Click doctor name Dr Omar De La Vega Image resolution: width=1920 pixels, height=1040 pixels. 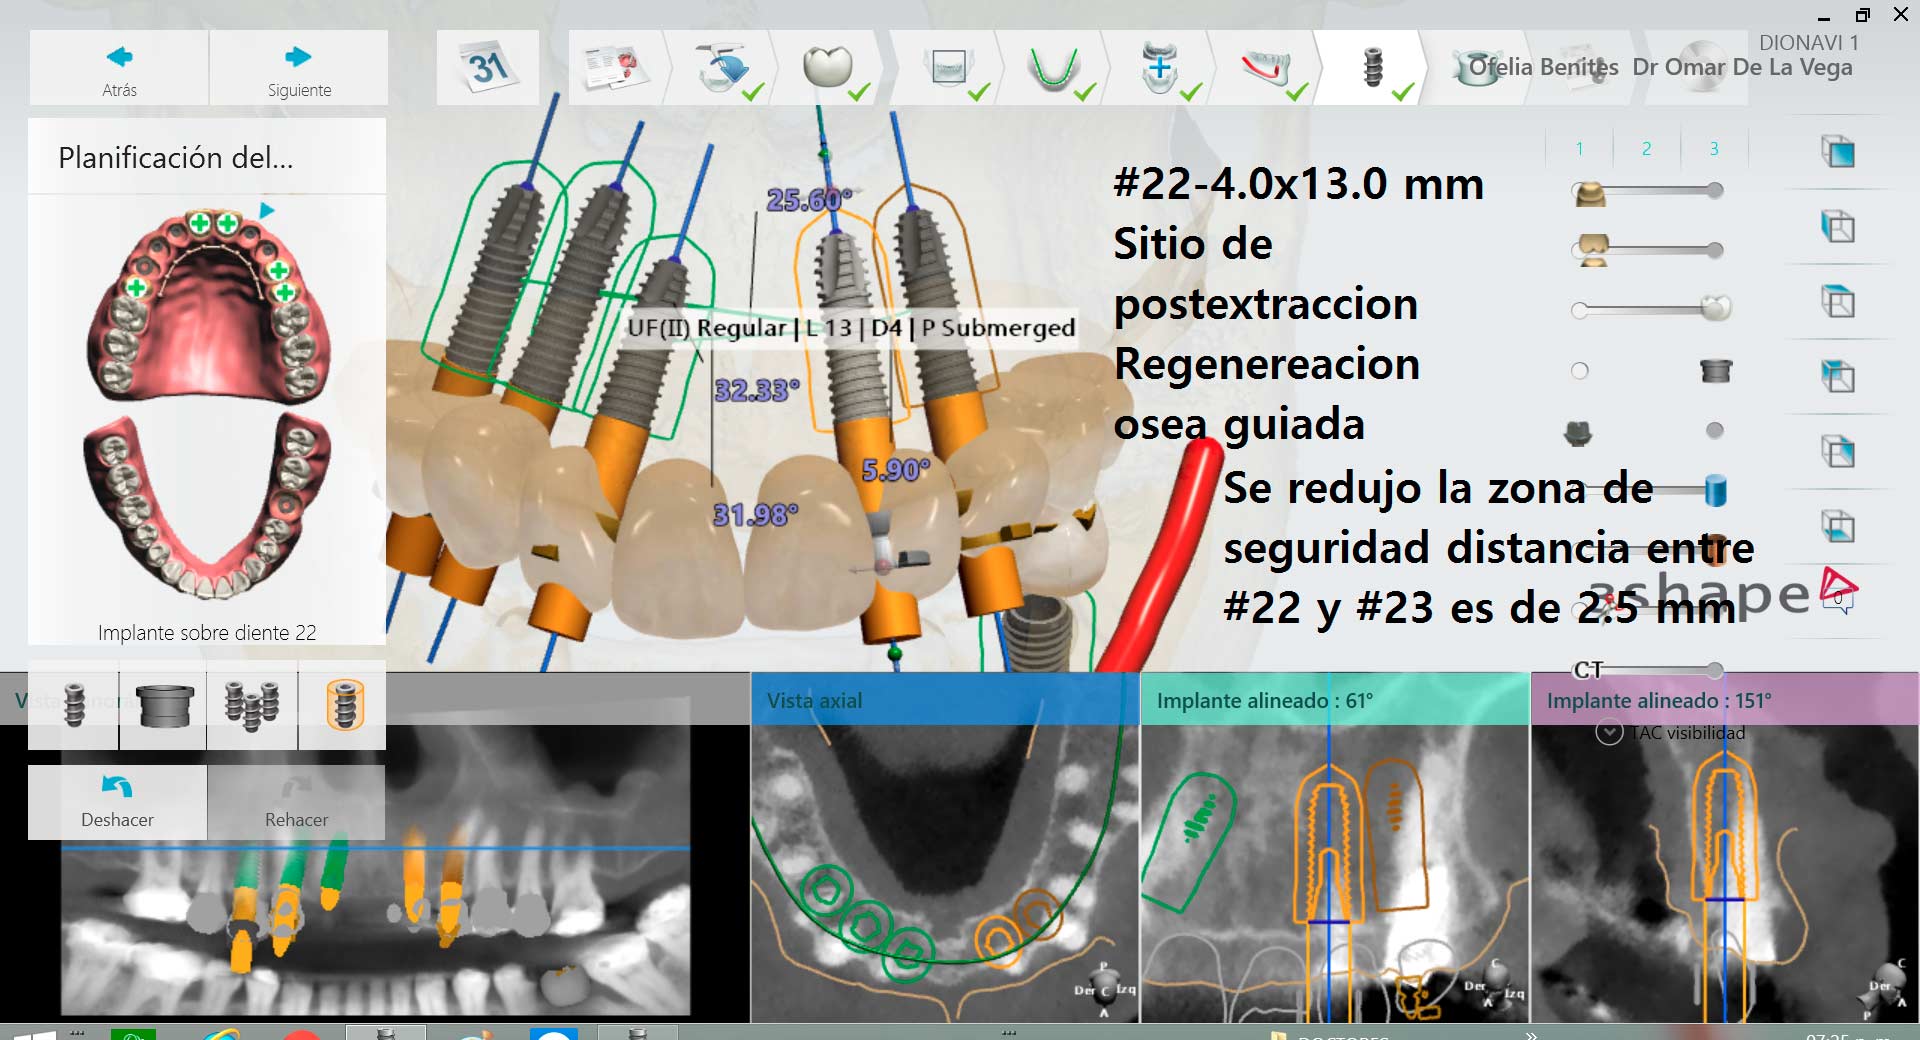[1742, 67]
